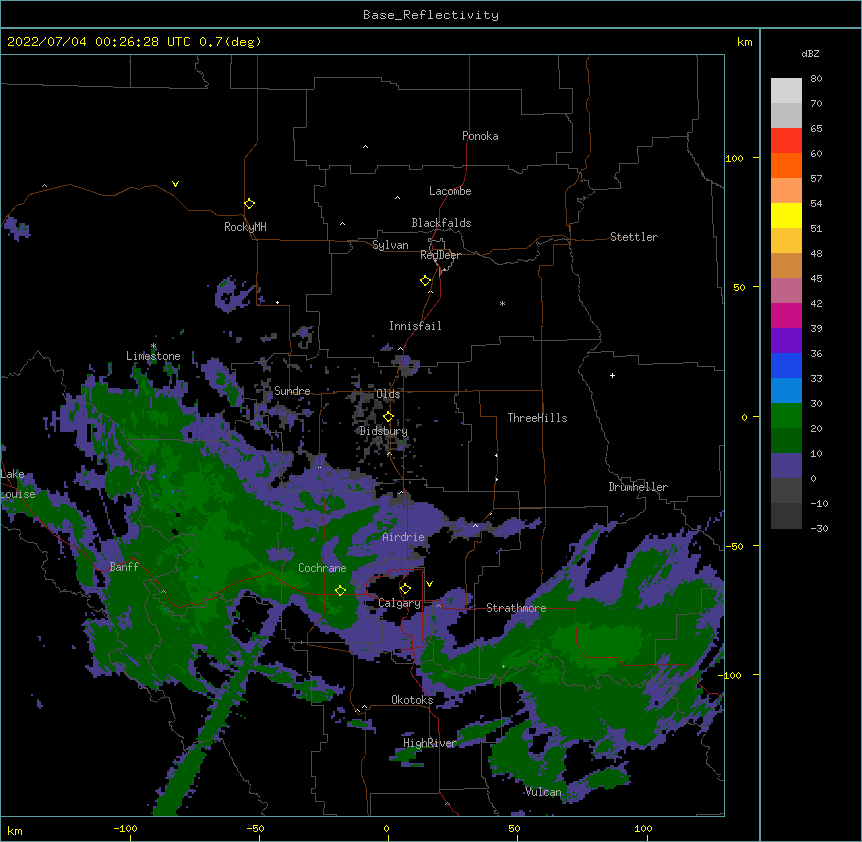862x842 pixels.
Task: Click the km label at the bottom left
Action: (15, 830)
